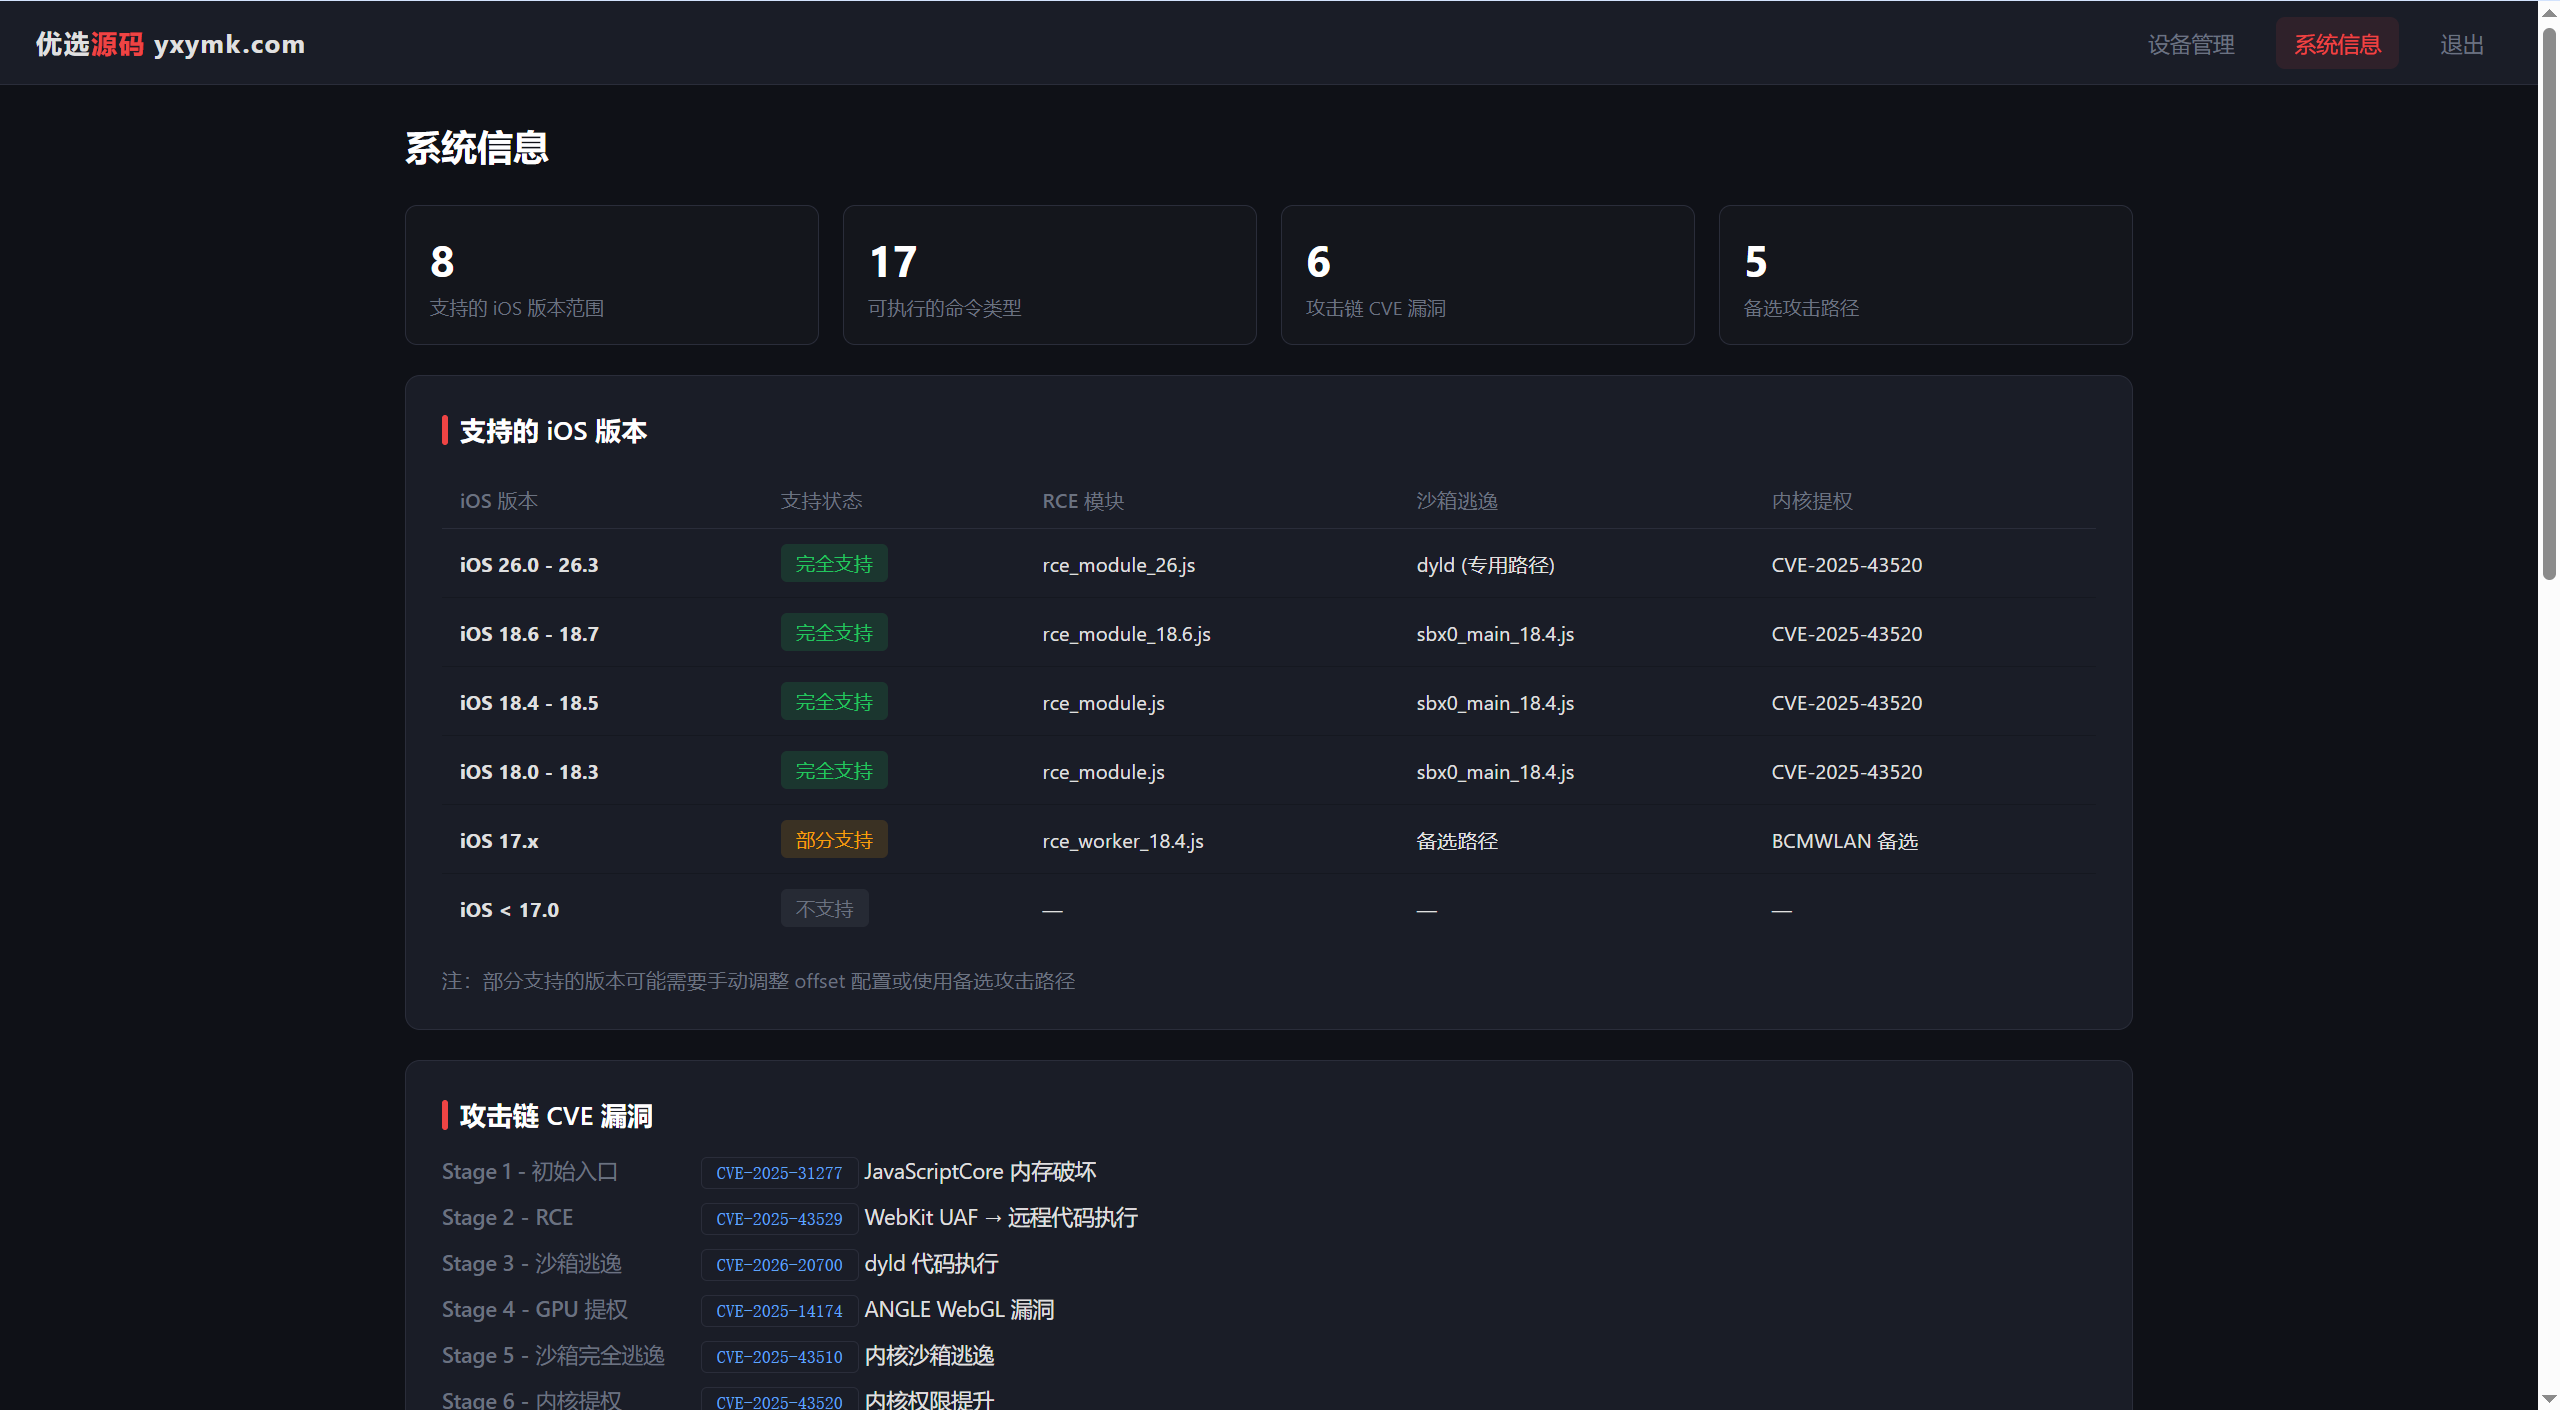Click the CVE-2025-31277 tag

pyautogui.click(x=779, y=1173)
